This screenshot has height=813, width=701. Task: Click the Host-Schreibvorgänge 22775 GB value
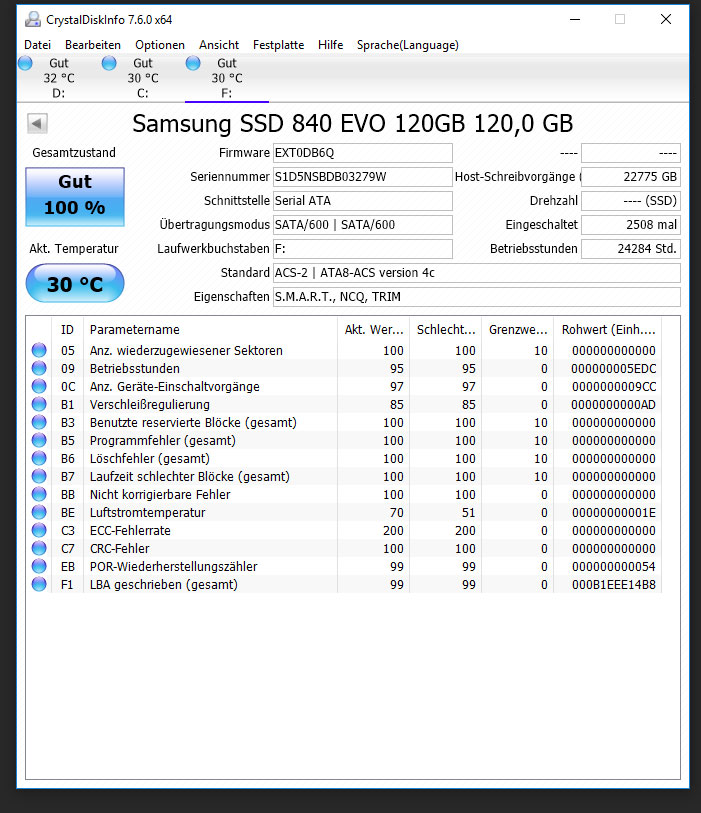tap(630, 177)
